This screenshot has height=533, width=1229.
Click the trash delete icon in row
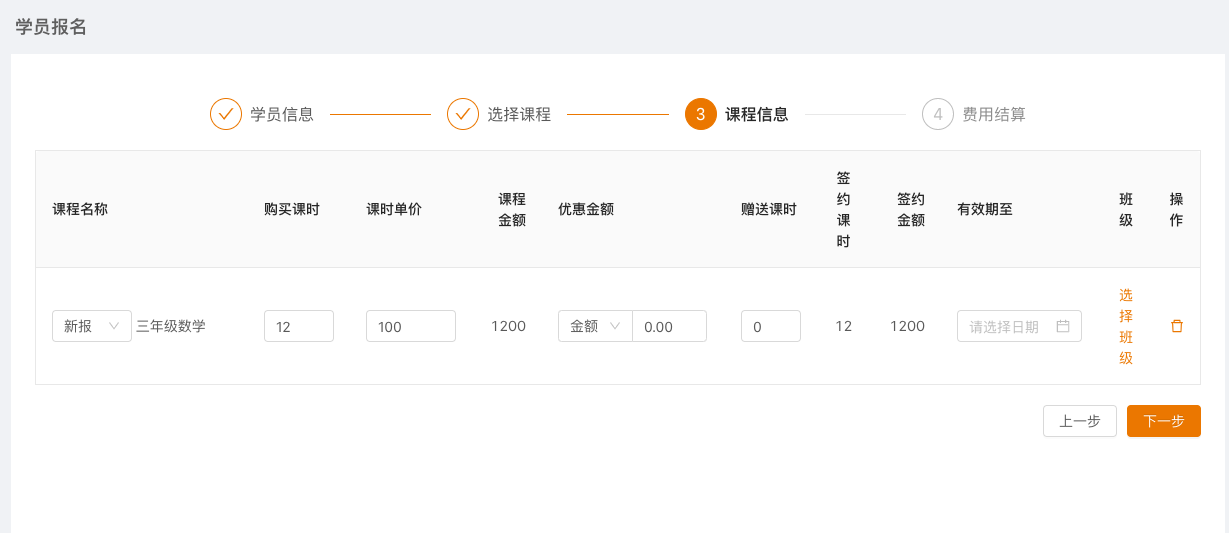point(1176,326)
